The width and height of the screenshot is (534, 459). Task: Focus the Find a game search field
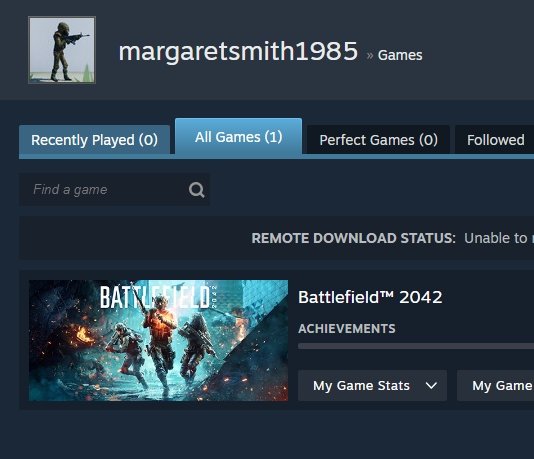tap(114, 189)
